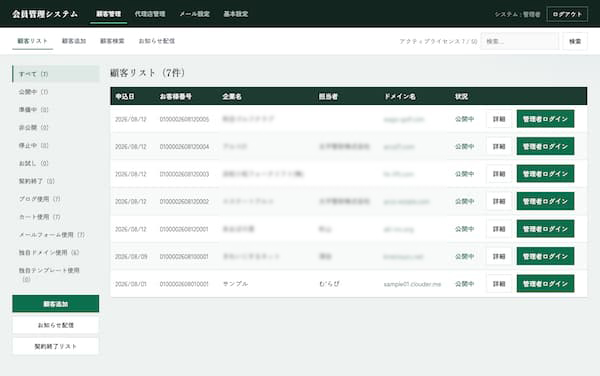Click the sample01.clouder.me domain cell
The image size is (600, 376).
[412, 284]
